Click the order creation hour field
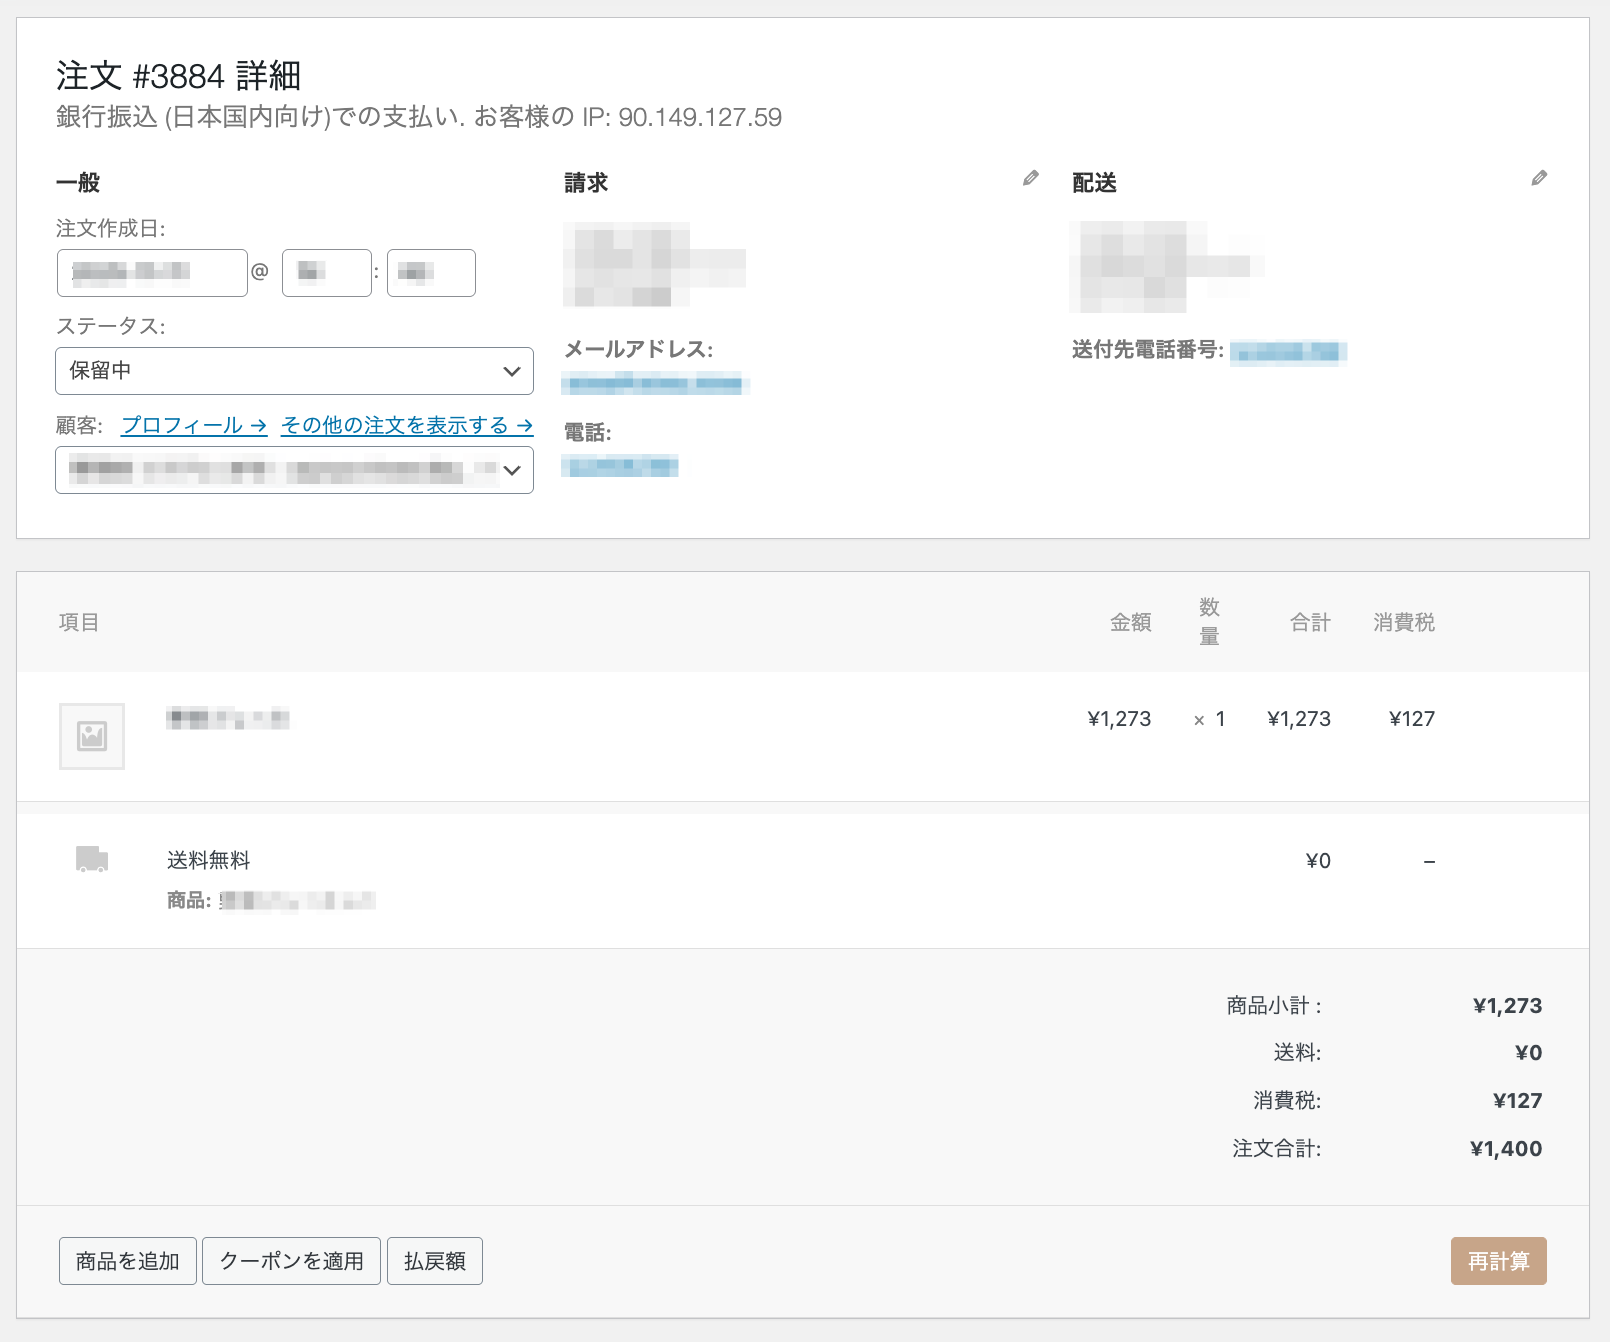Image resolution: width=1610 pixels, height=1342 pixels. click(326, 273)
